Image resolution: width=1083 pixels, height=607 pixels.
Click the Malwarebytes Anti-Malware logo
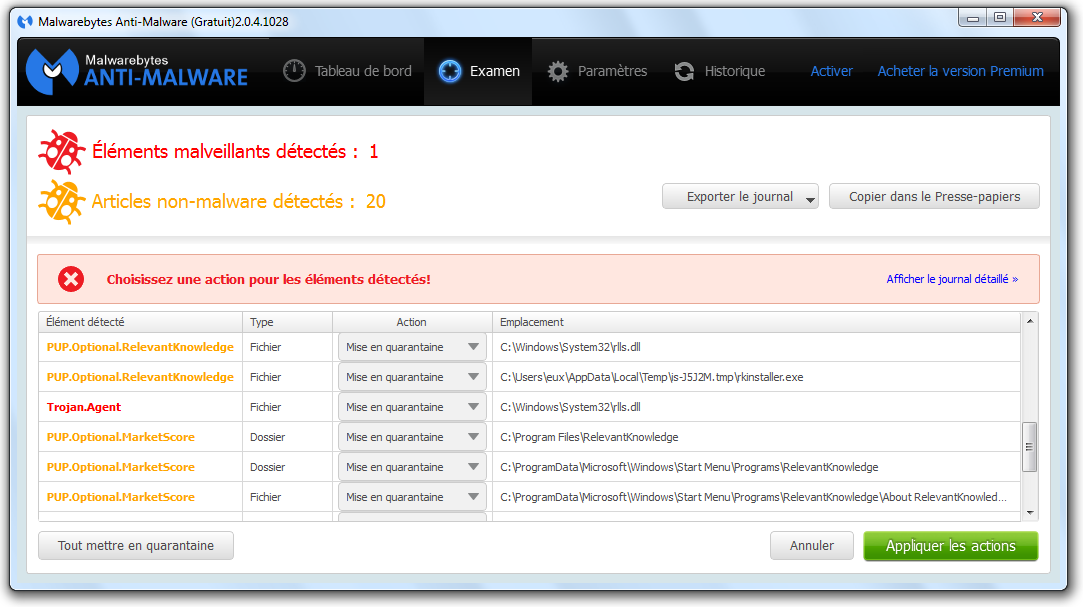pyautogui.click(x=137, y=71)
